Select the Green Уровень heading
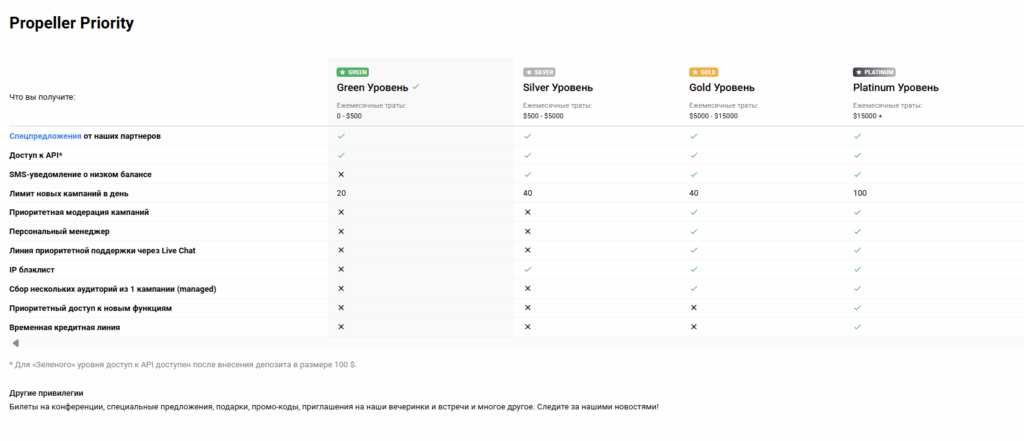 click(x=373, y=88)
